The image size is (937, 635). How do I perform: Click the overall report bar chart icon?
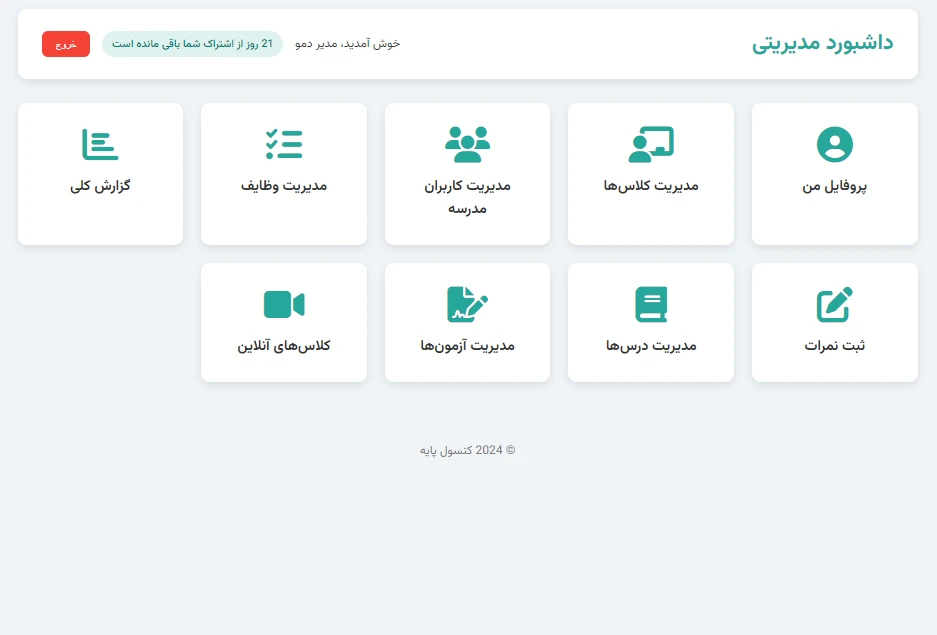pos(100,145)
